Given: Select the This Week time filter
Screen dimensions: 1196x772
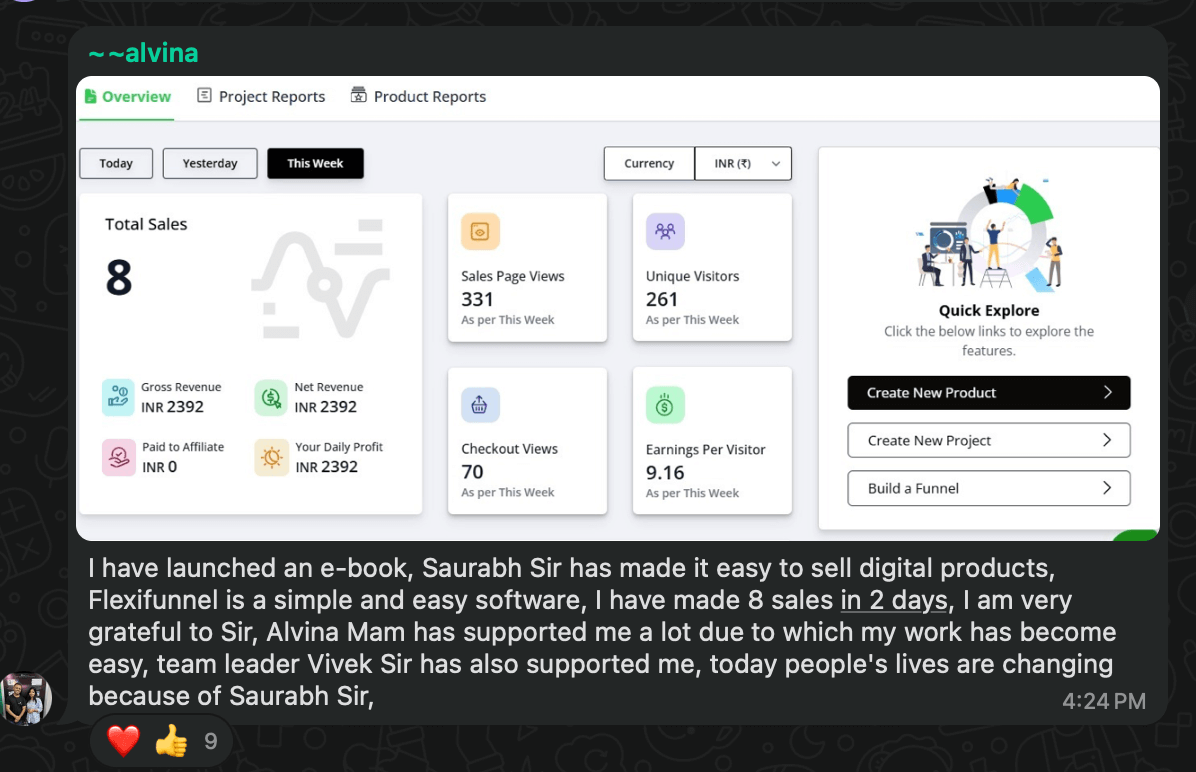Looking at the screenshot, I should (x=315, y=164).
